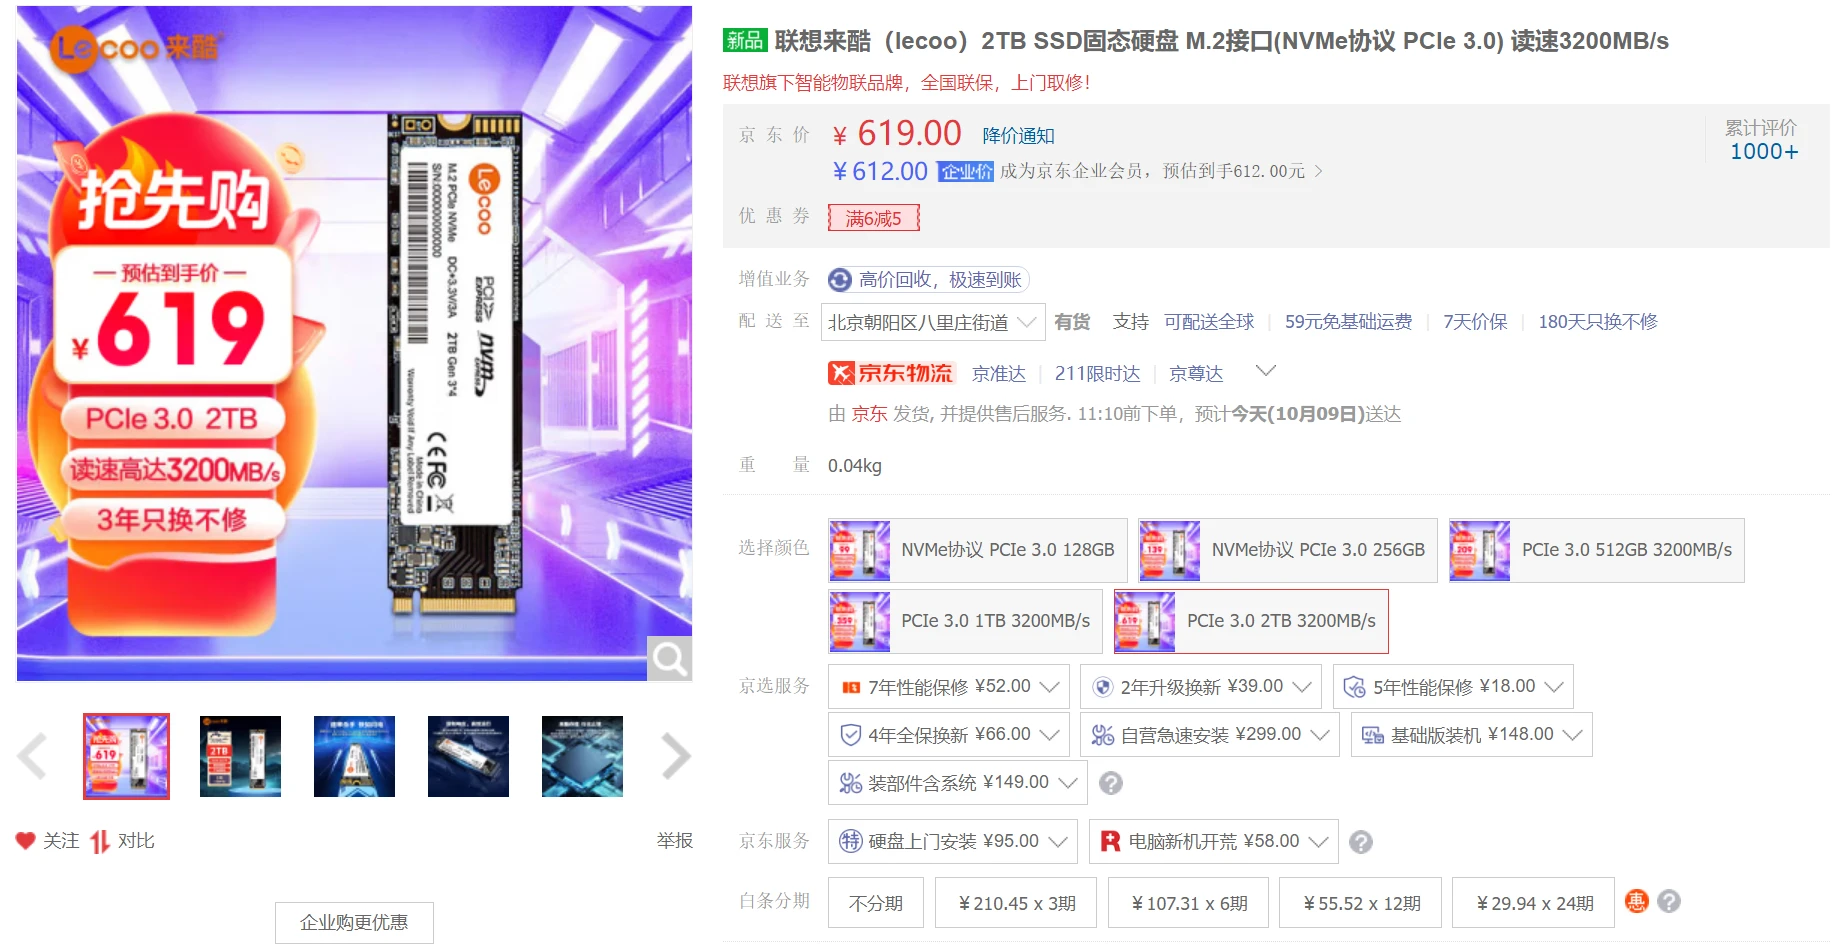
Task: Click the main product image
Action: tap(354, 343)
